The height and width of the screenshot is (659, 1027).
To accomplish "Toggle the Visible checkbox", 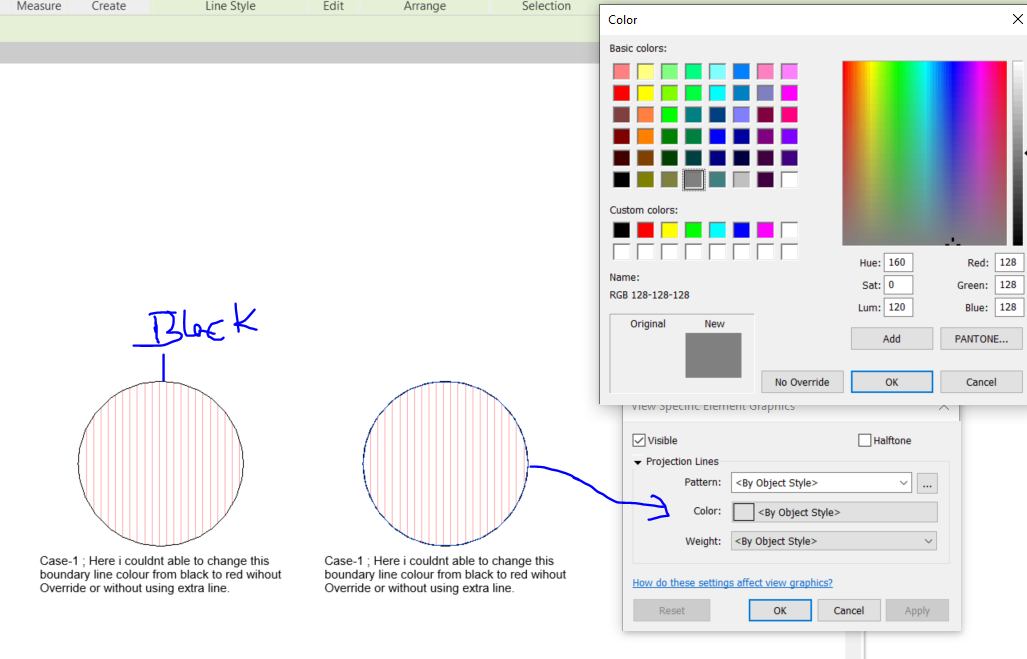I will coord(638,440).
